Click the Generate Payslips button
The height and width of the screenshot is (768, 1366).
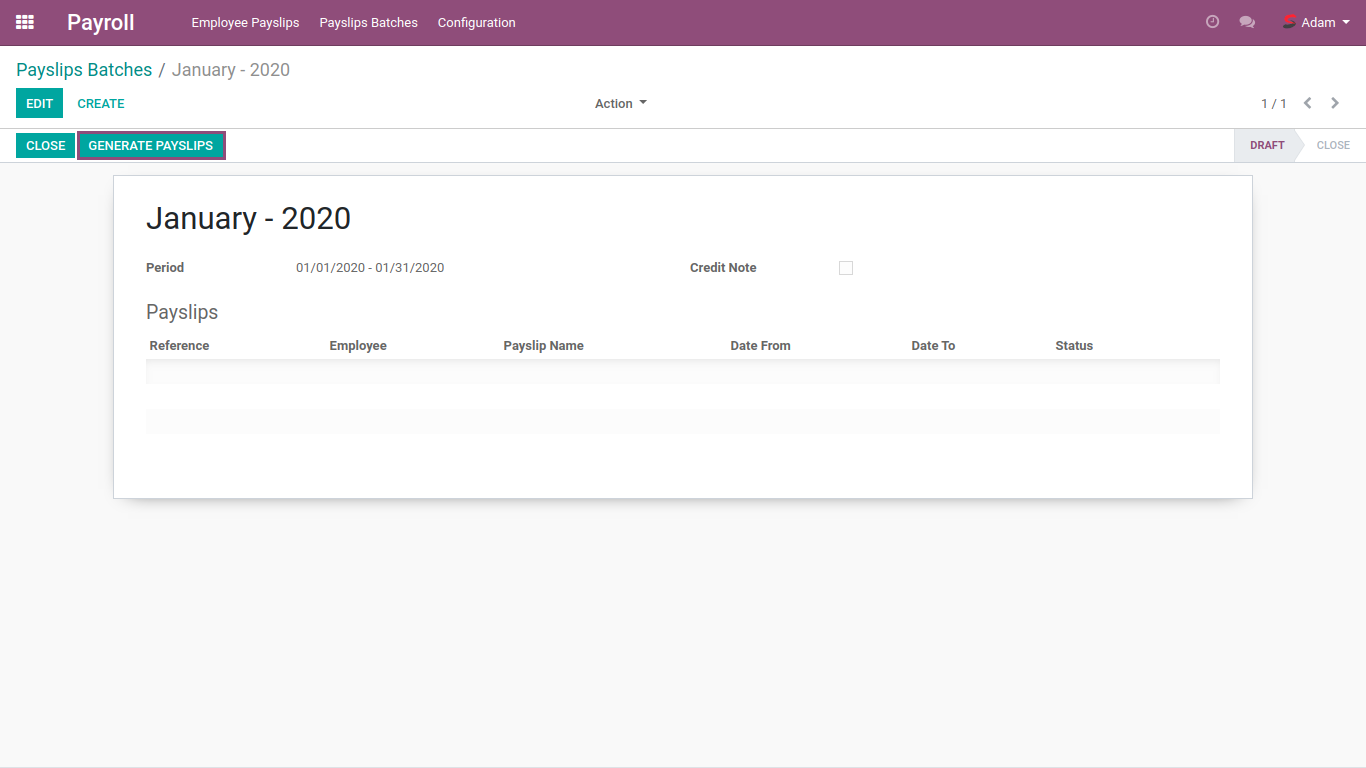click(151, 145)
